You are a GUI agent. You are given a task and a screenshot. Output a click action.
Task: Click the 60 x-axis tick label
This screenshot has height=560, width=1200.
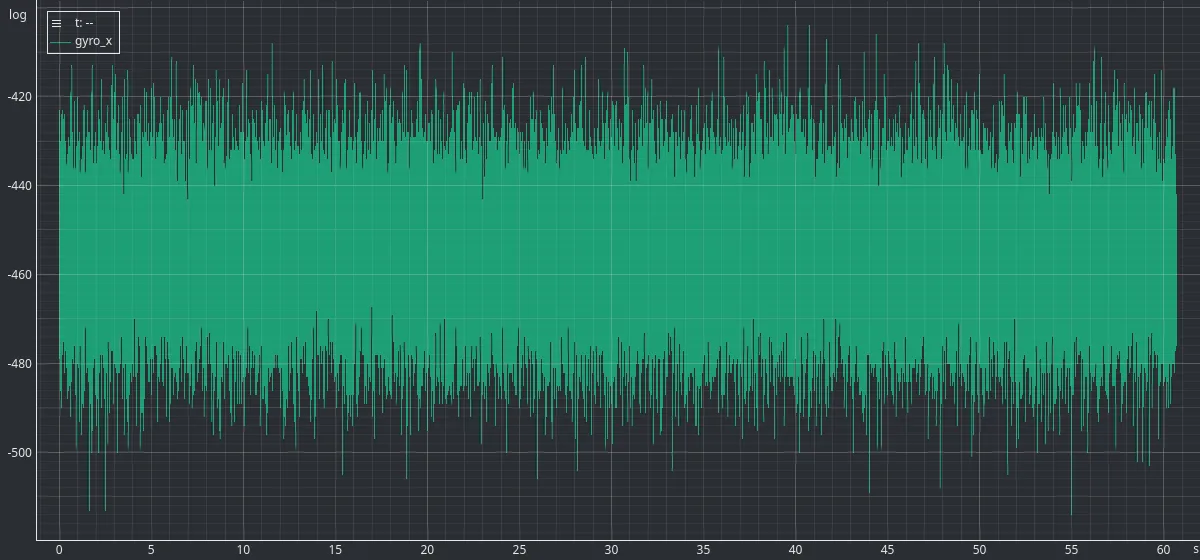click(x=1163, y=550)
